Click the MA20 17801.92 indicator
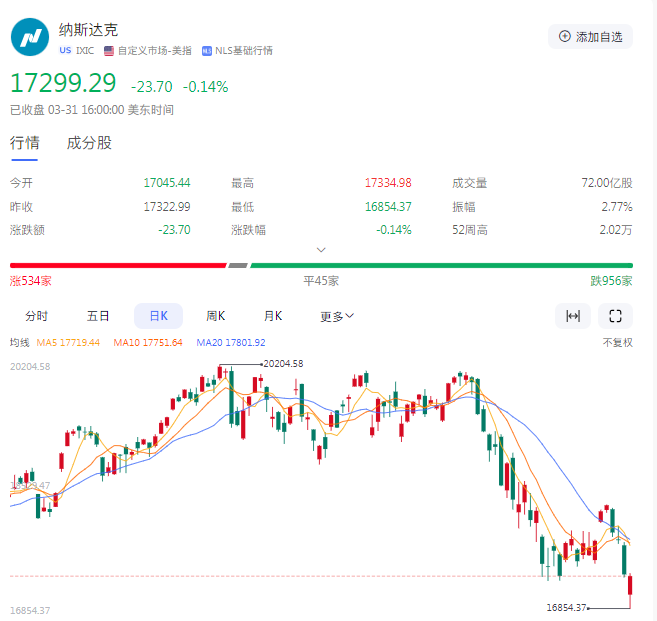Image resolution: width=657 pixels, height=621 pixels. coord(231,343)
